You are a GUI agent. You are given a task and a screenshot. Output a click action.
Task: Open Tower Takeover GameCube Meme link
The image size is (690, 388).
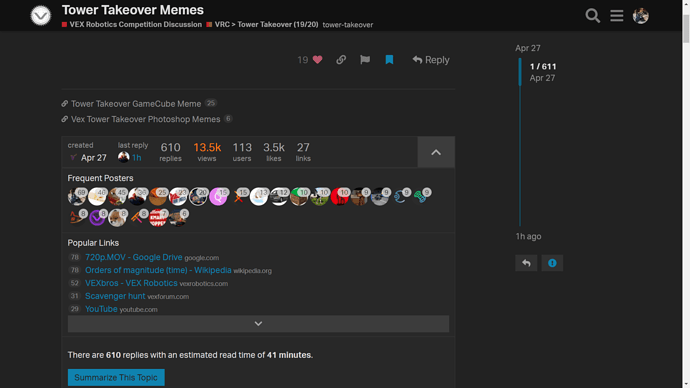[x=136, y=104]
